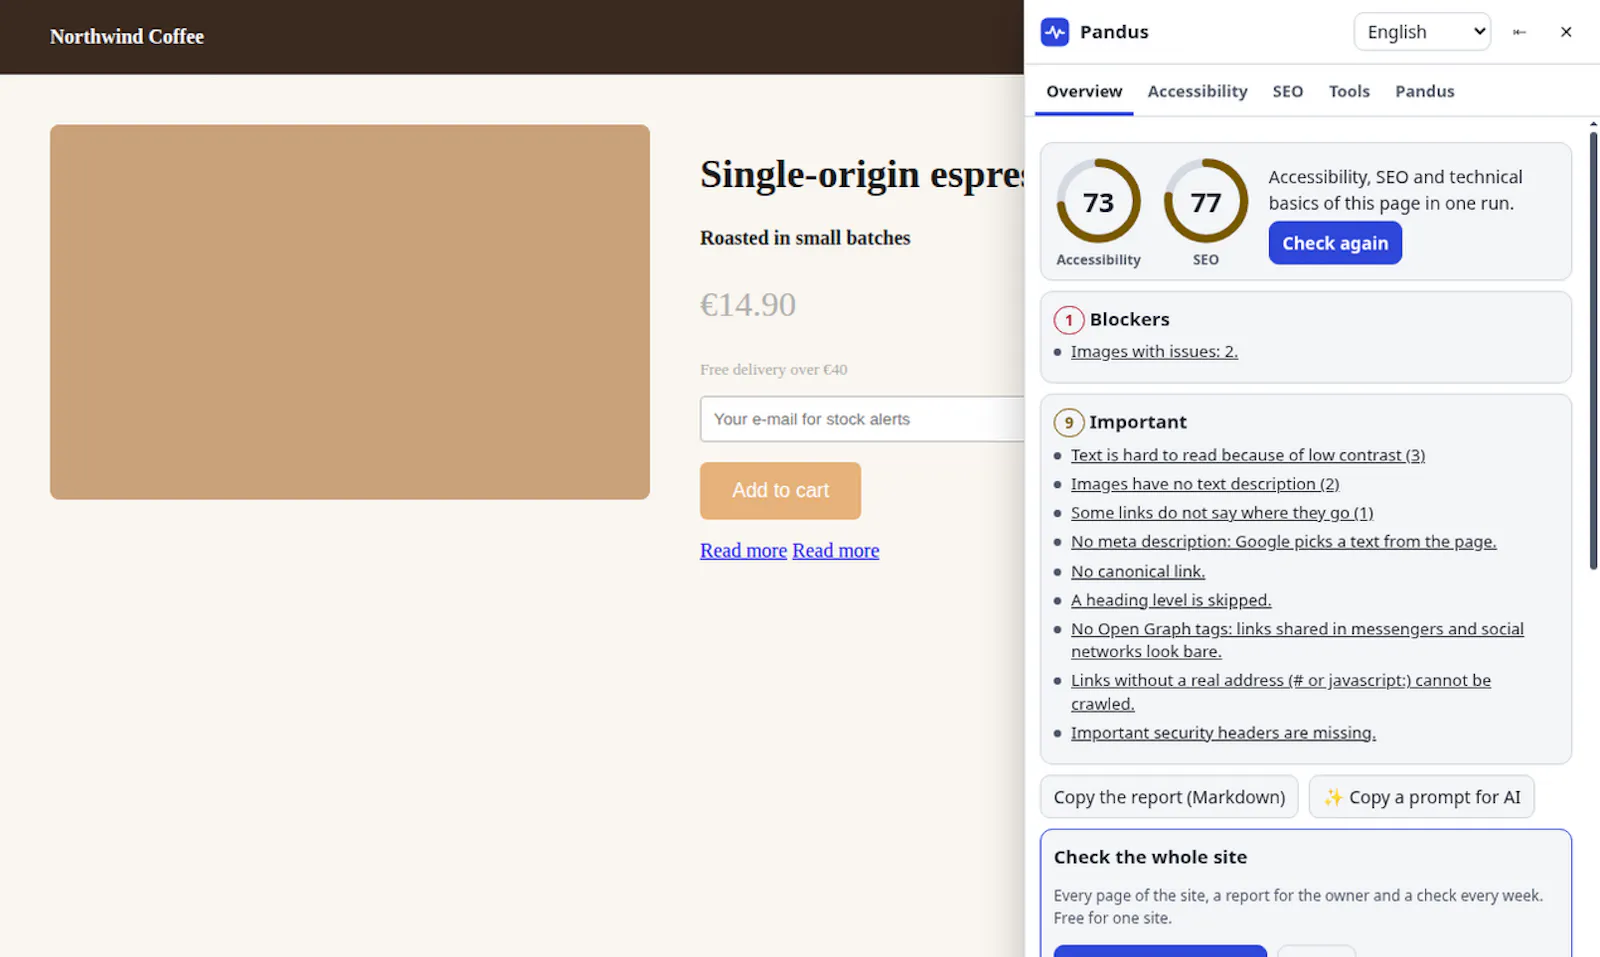The image size is (1600, 957).
Task: Click the 'Blockers' section heading
Action: point(1129,320)
